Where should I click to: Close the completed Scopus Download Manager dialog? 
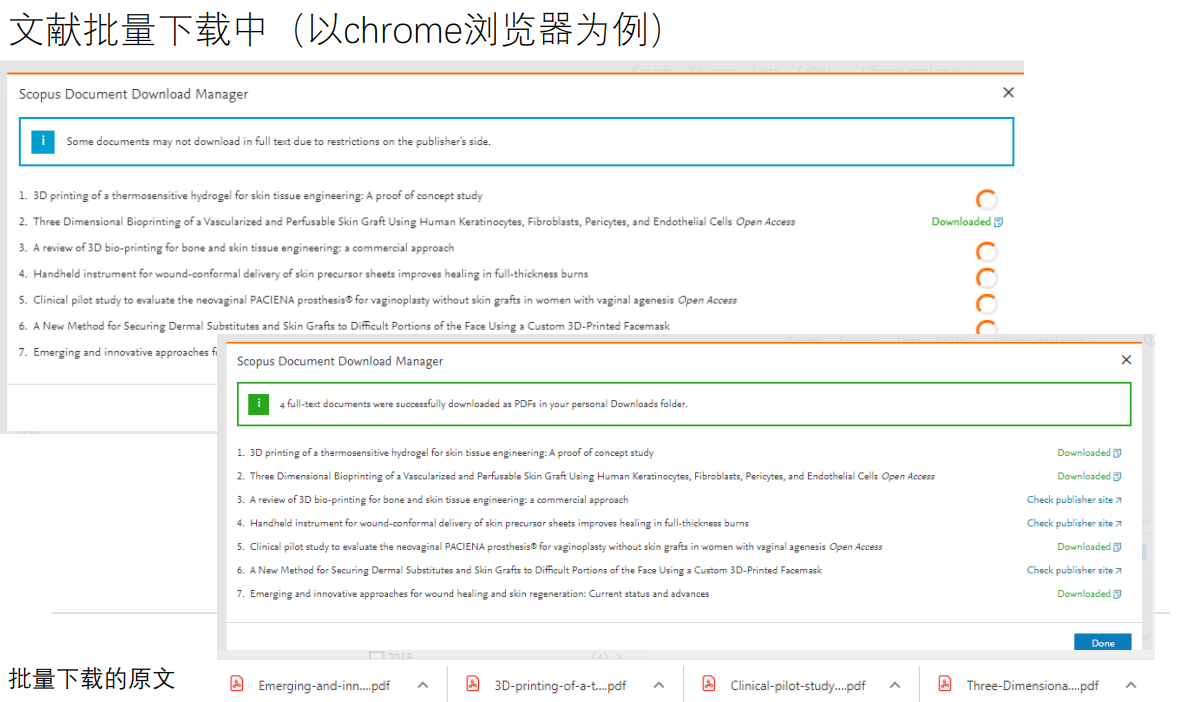tap(1126, 360)
